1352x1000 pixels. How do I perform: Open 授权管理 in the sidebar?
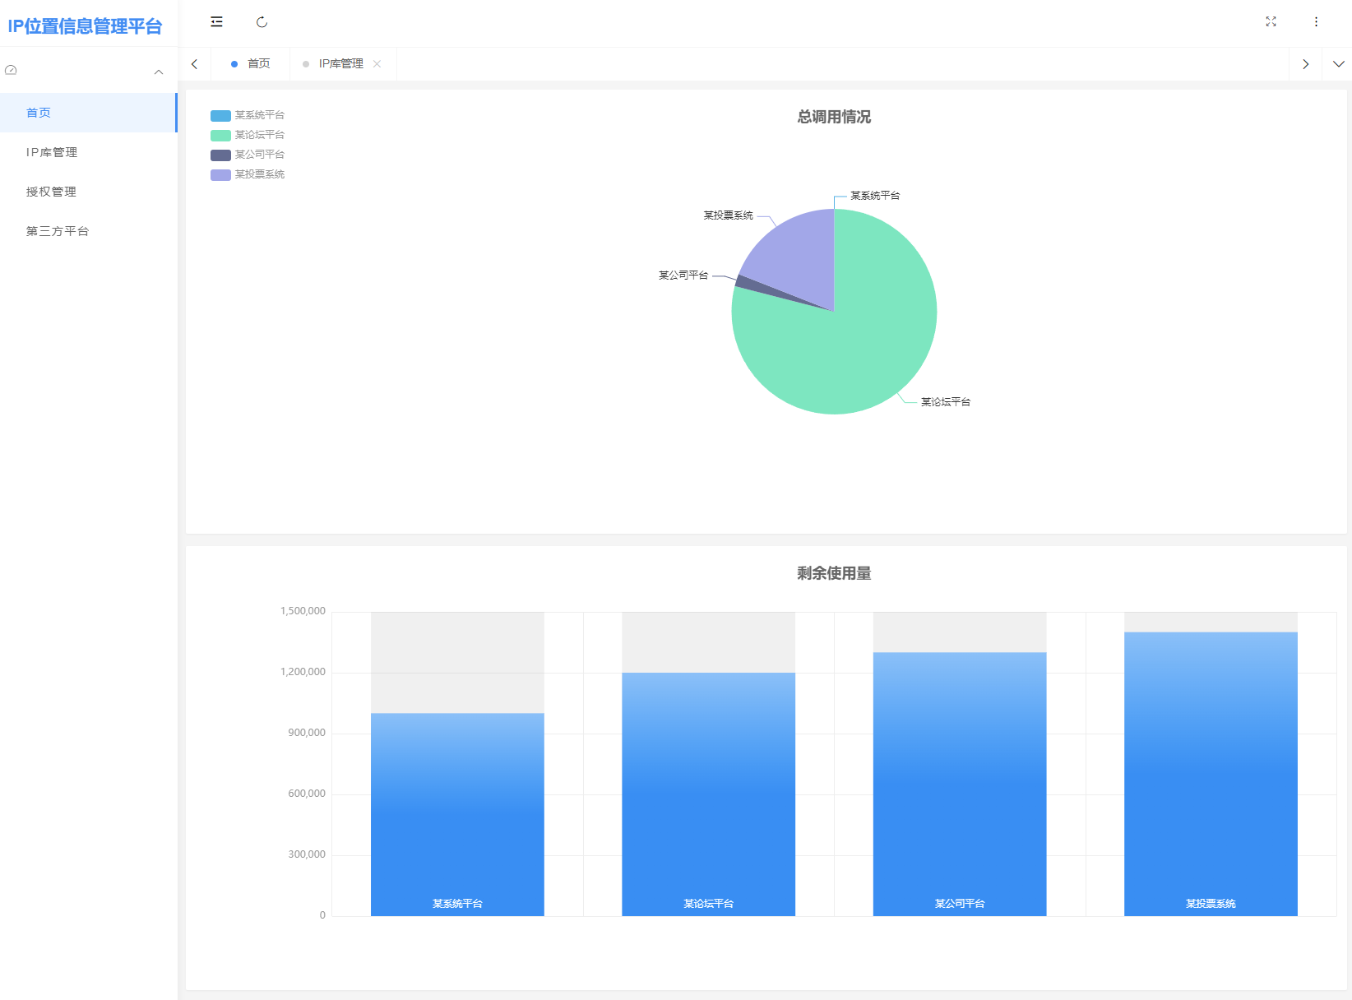tap(51, 192)
